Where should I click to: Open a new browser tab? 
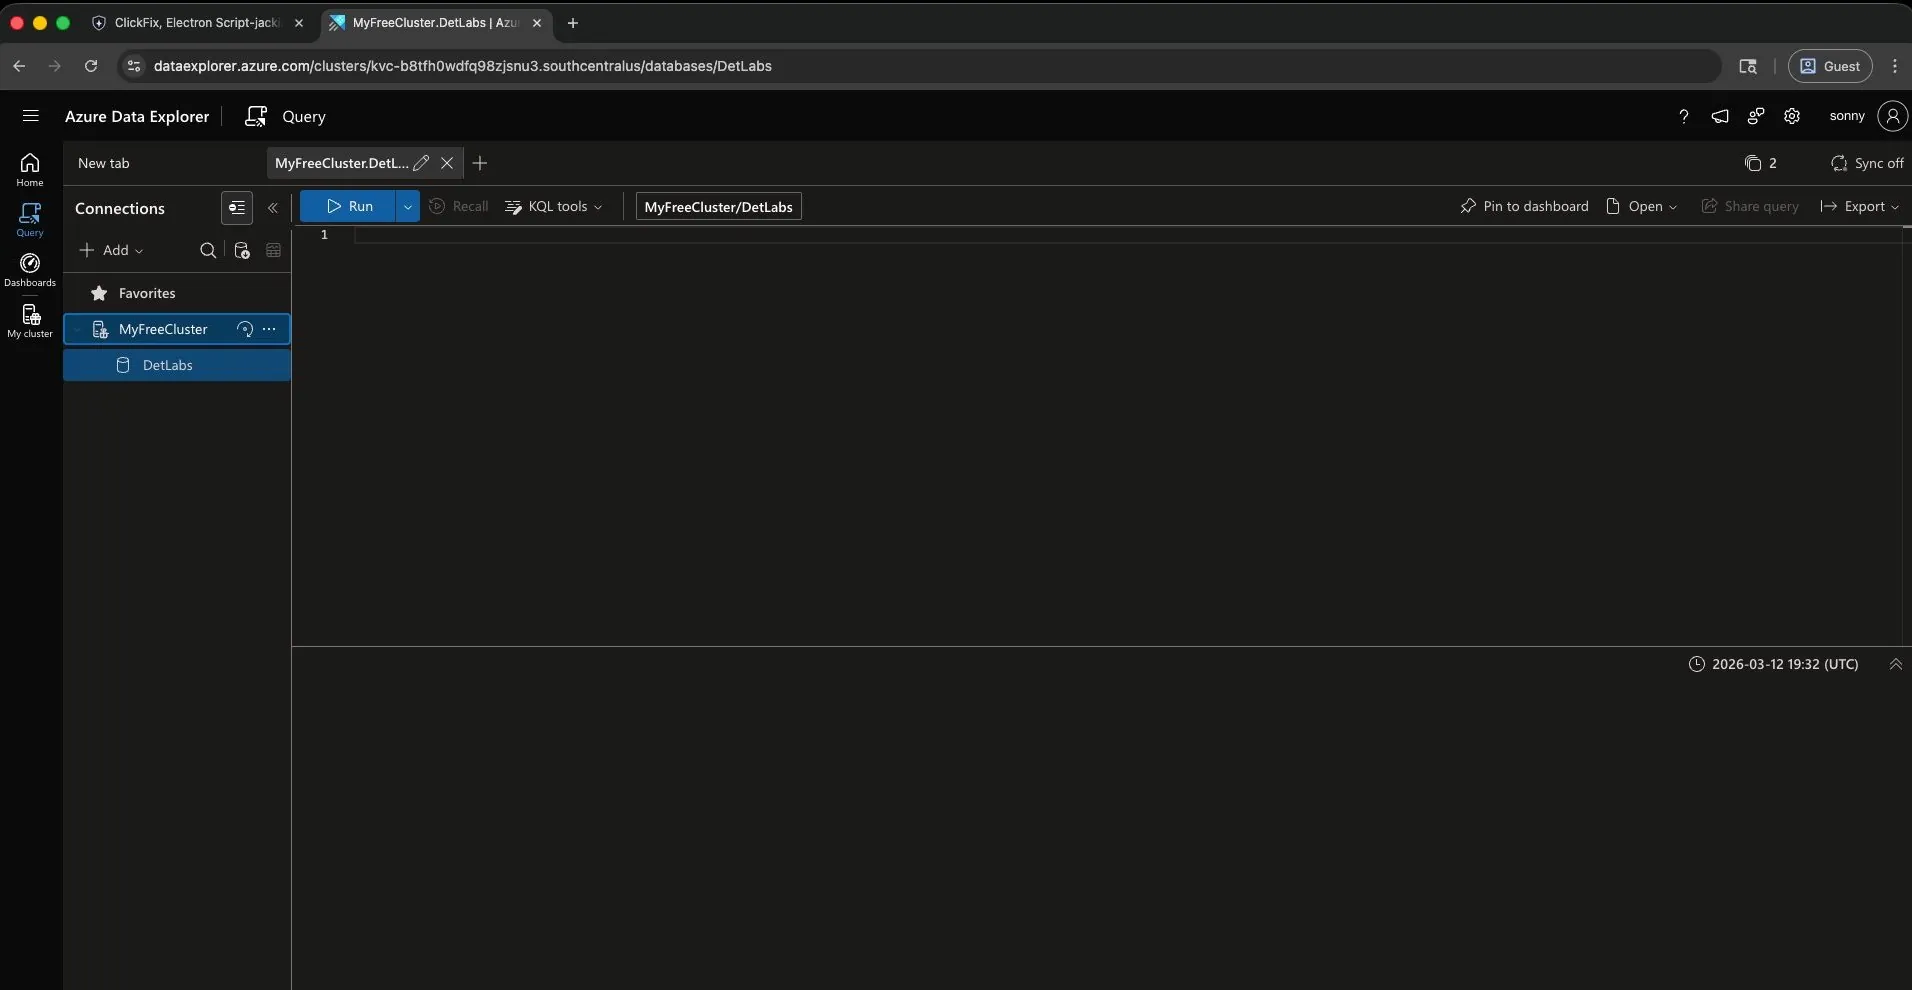573,23
